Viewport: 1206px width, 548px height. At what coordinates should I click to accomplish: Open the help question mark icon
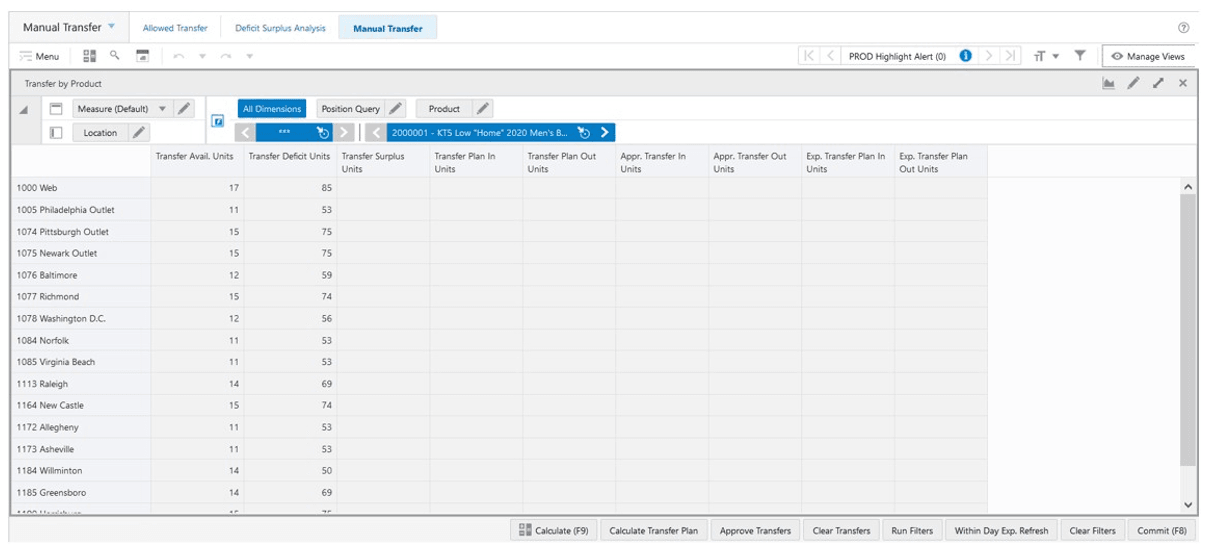(x=1184, y=28)
